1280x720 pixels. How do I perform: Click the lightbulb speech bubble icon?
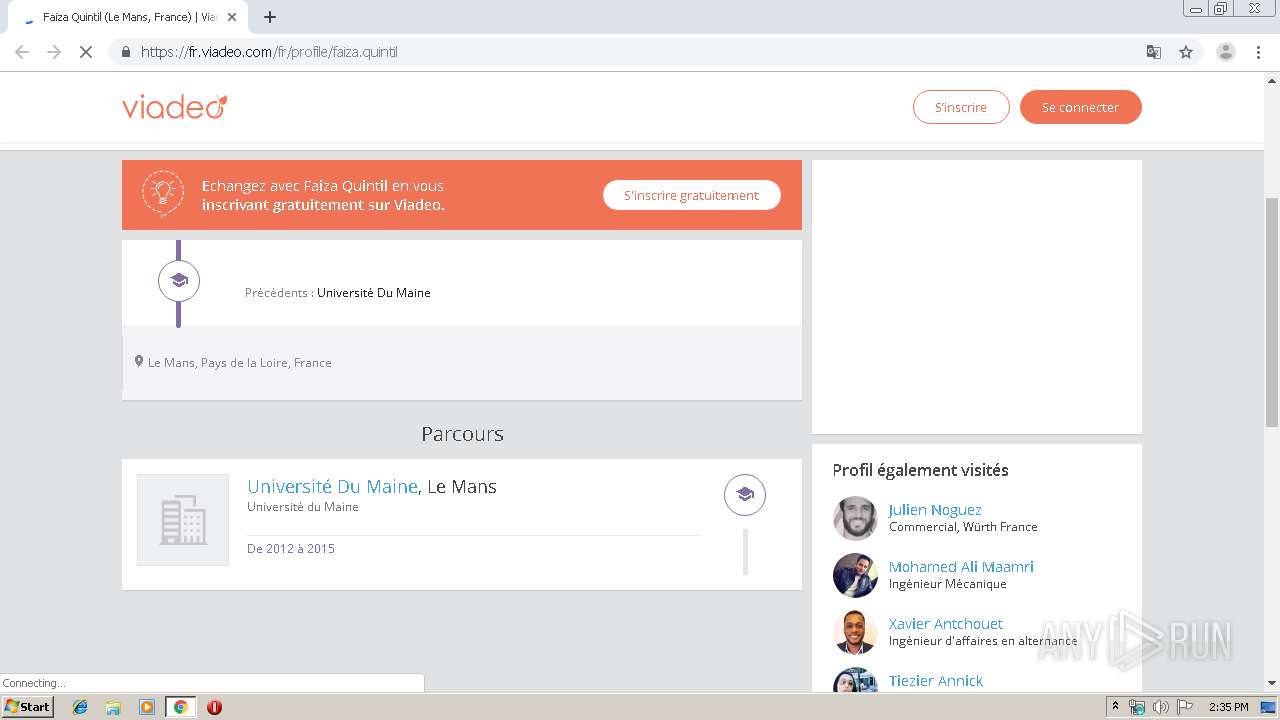point(163,193)
